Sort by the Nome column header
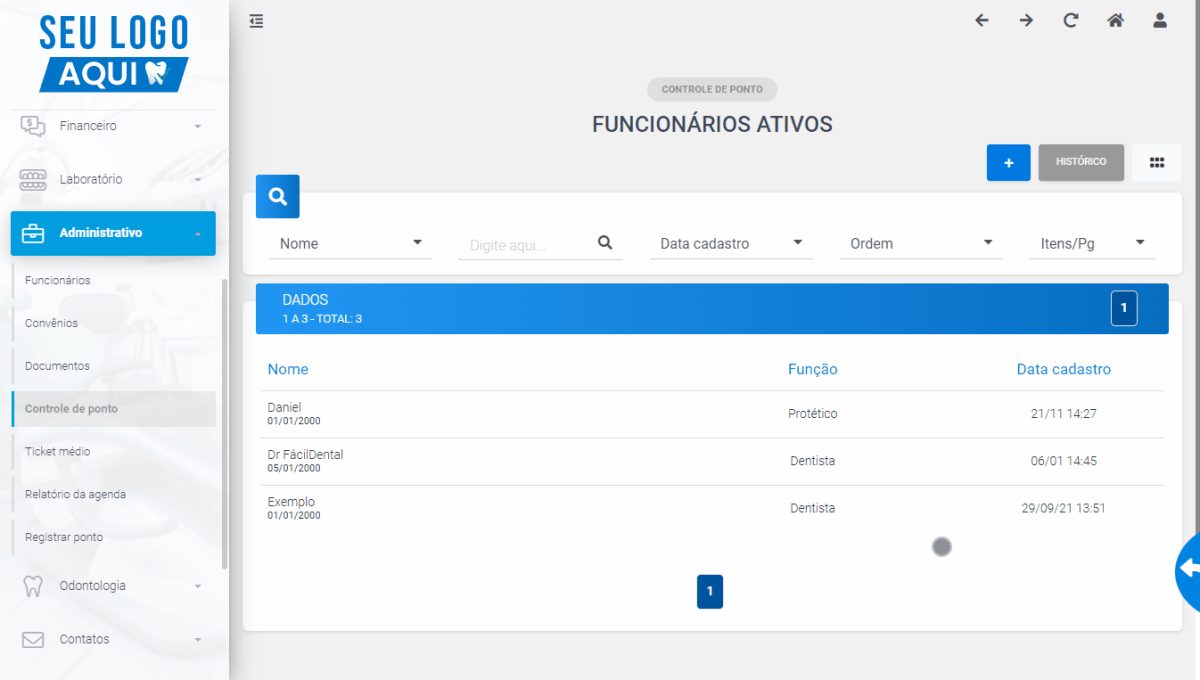 pos(288,369)
